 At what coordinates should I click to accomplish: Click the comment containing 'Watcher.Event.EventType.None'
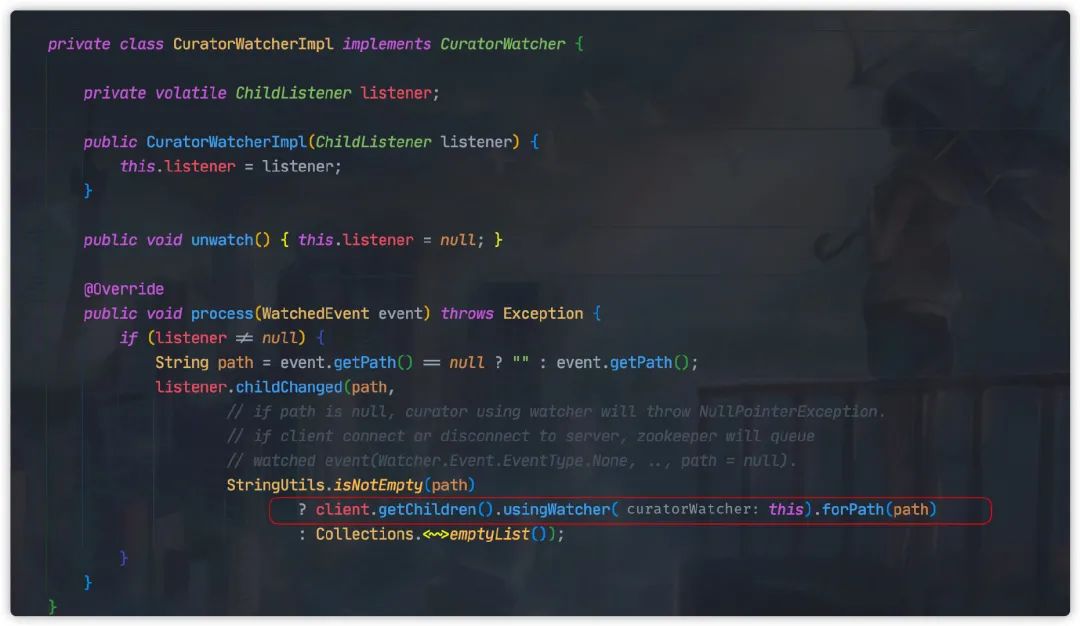(x=511, y=461)
